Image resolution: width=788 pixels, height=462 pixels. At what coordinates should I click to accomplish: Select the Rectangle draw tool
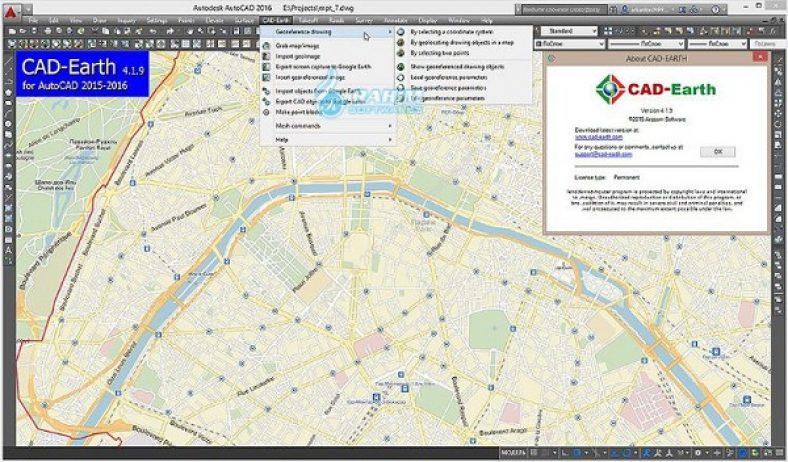[9, 103]
